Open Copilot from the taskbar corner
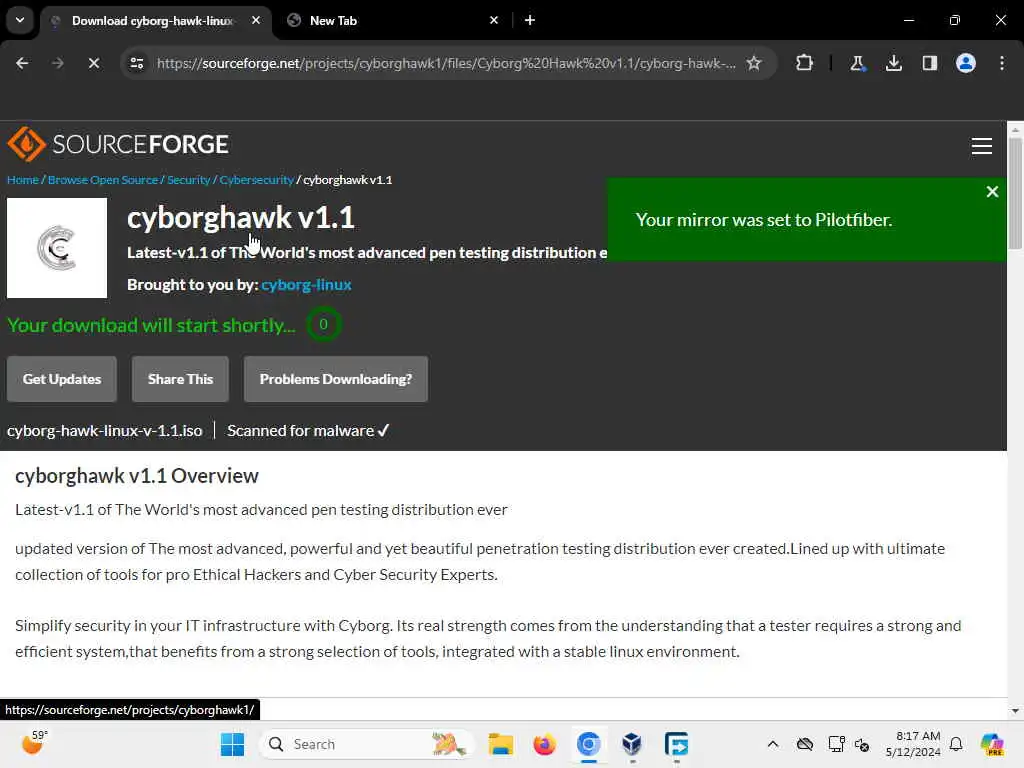Image resolution: width=1024 pixels, height=768 pixels. (x=991, y=744)
